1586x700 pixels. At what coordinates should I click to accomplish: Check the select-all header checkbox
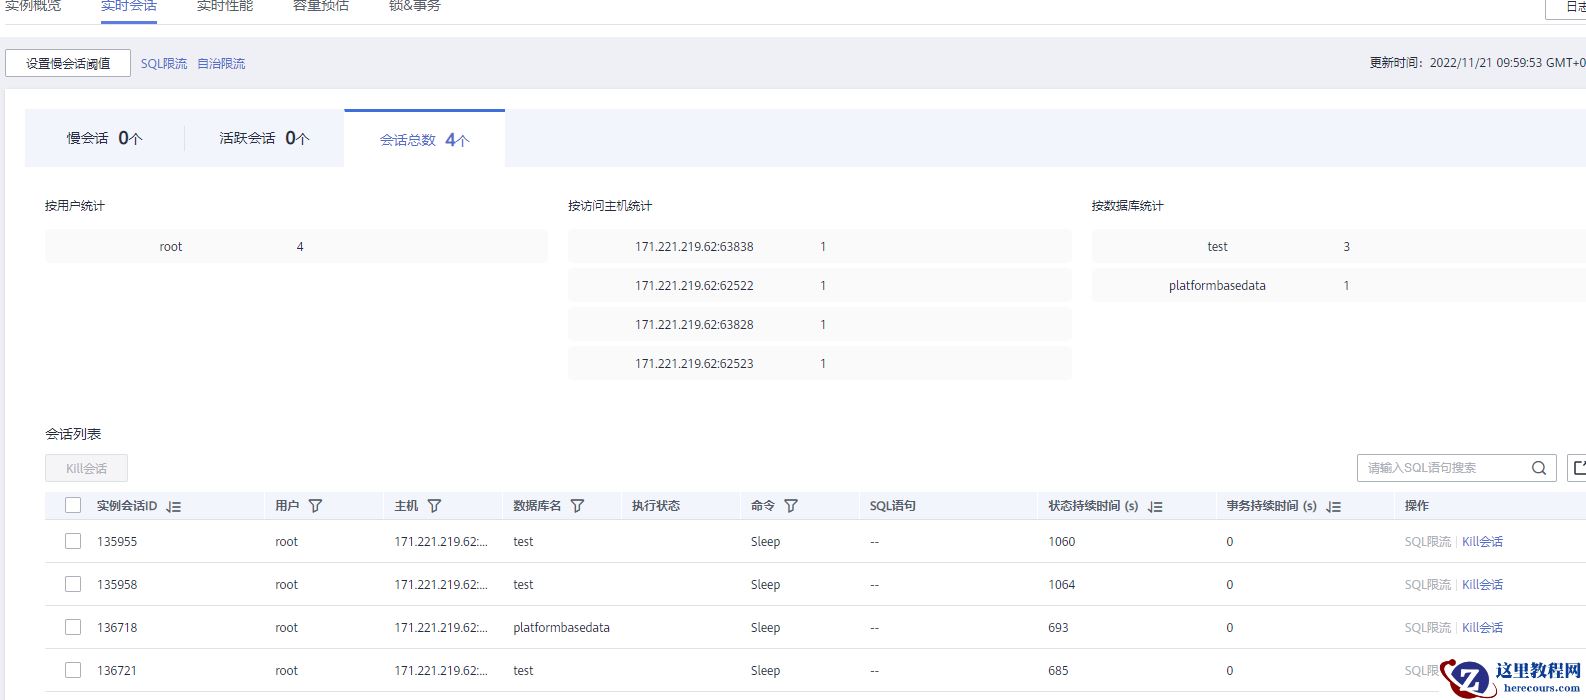73,506
